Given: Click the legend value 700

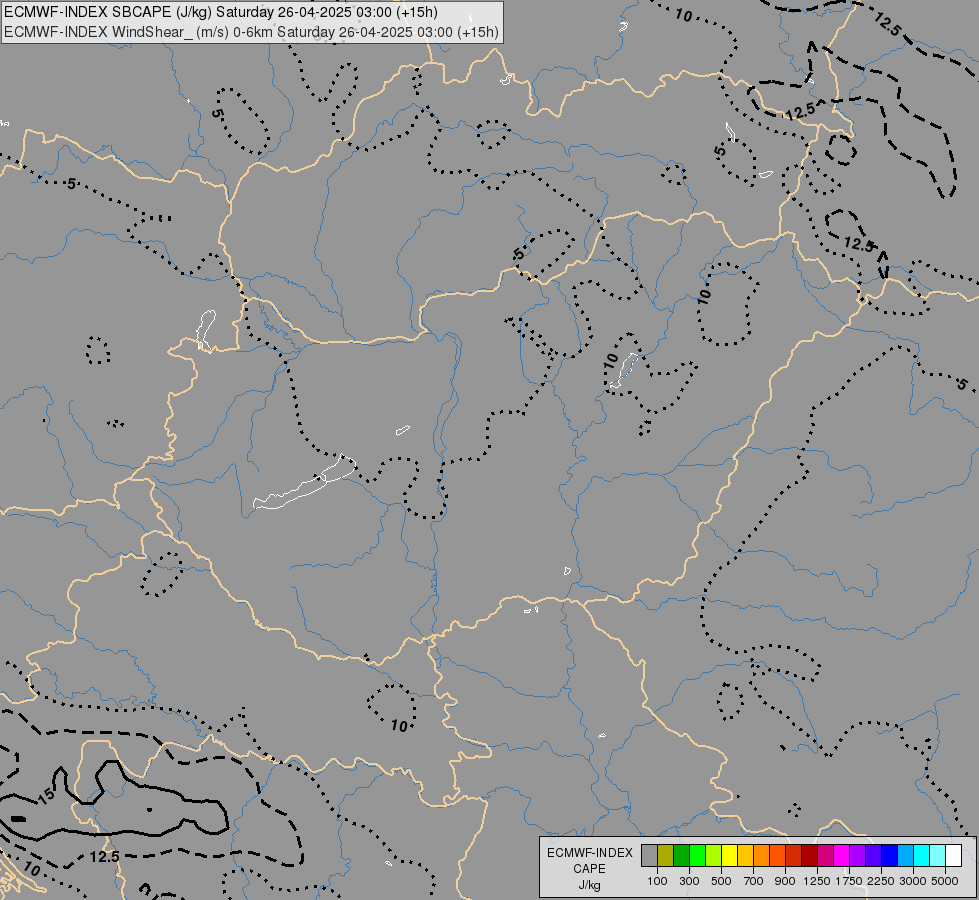Looking at the screenshot, I should click(754, 881).
